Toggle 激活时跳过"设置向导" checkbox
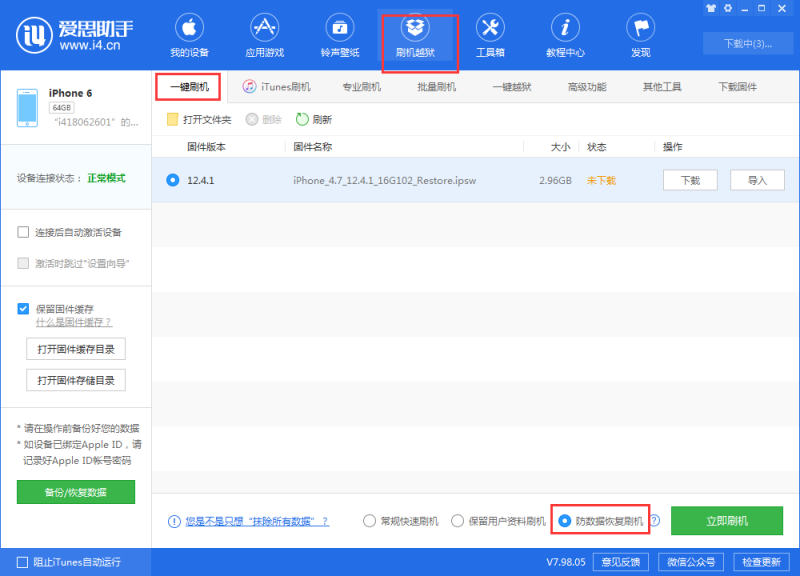Image resolution: width=800 pixels, height=576 pixels. click(23, 263)
